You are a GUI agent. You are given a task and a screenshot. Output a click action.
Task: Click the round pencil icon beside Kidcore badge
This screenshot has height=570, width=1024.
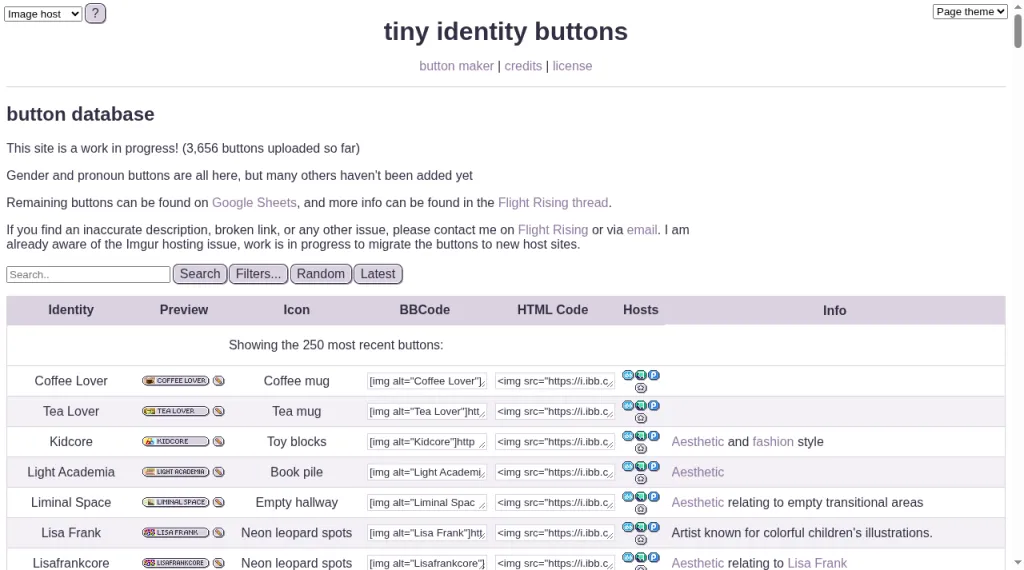pyautogui.click(x=219, y=441)
